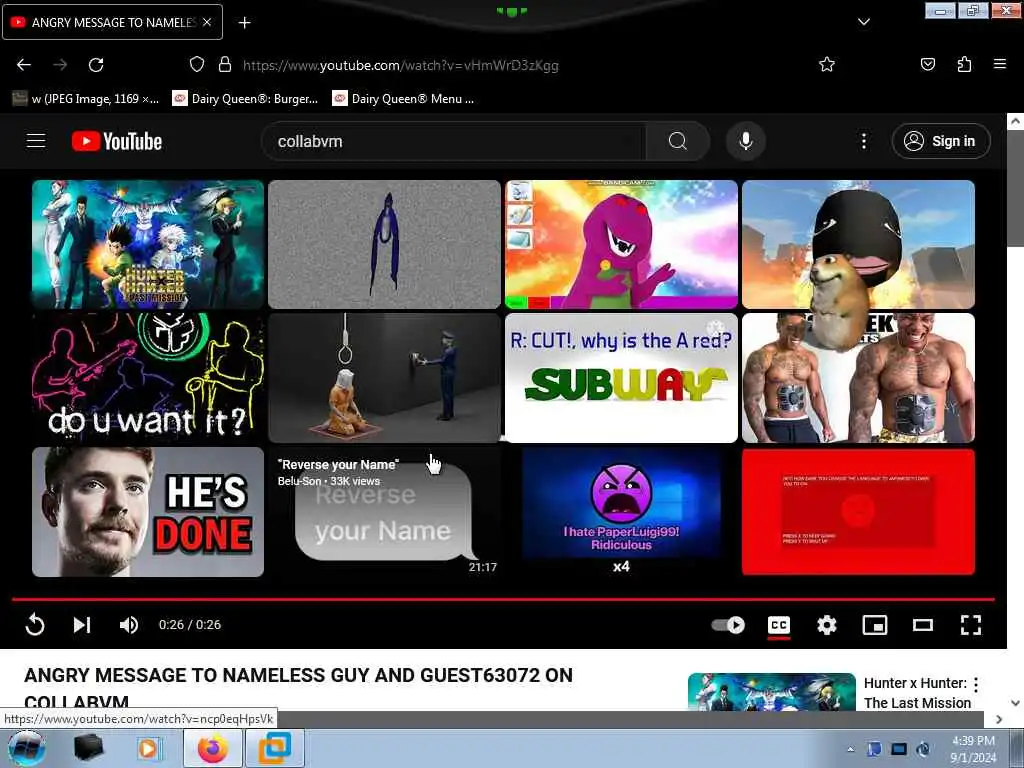Image resolution: width=1024 pixels, height=768 pixels.
Task: List all tabs dropdown arrow
Action: click(x=863, y=22)
